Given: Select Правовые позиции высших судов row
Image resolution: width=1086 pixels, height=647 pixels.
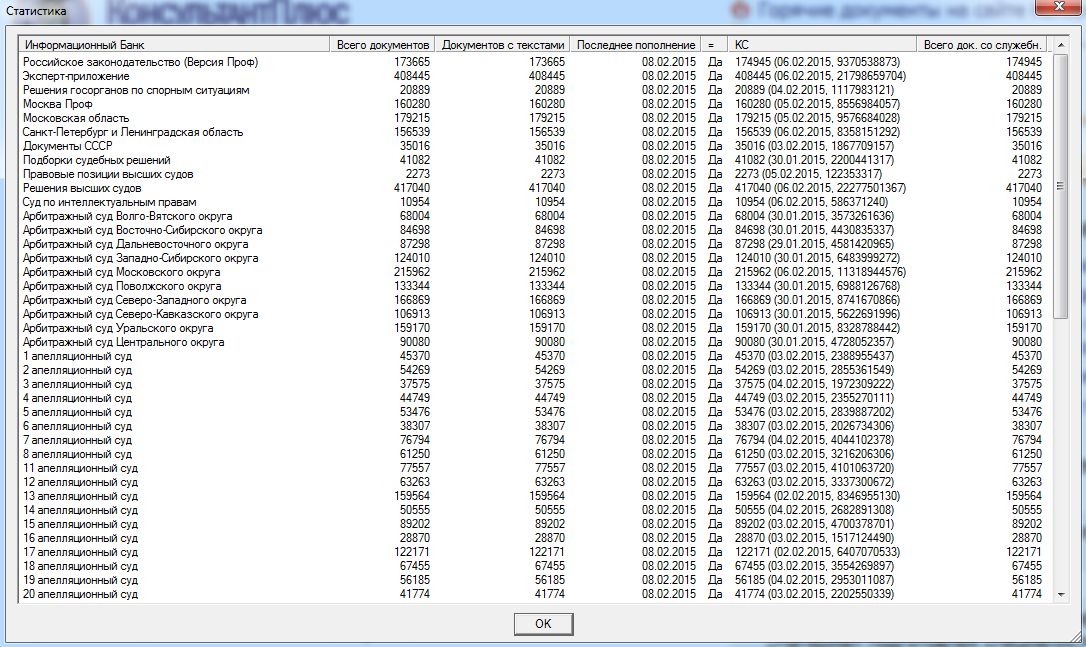Looking at the screenshot, I should point(533,173).
